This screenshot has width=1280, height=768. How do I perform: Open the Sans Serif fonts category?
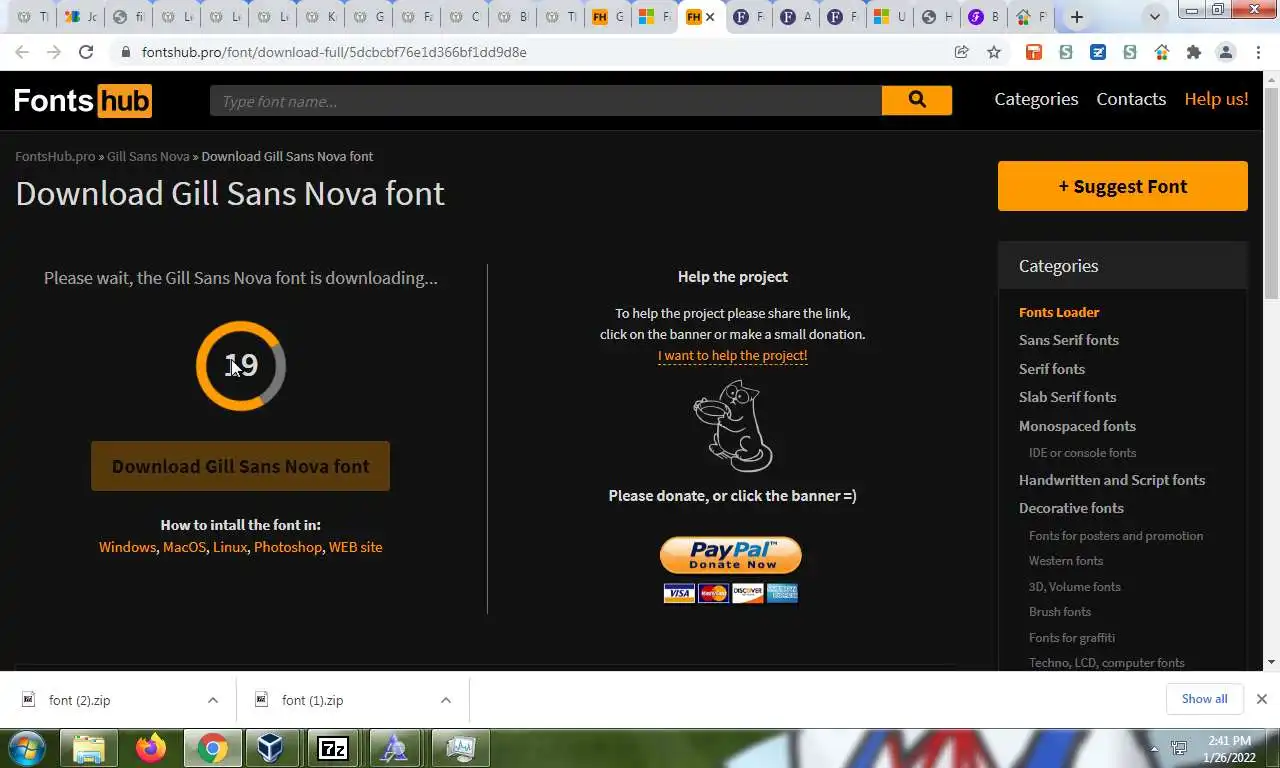click(1069, 340)
